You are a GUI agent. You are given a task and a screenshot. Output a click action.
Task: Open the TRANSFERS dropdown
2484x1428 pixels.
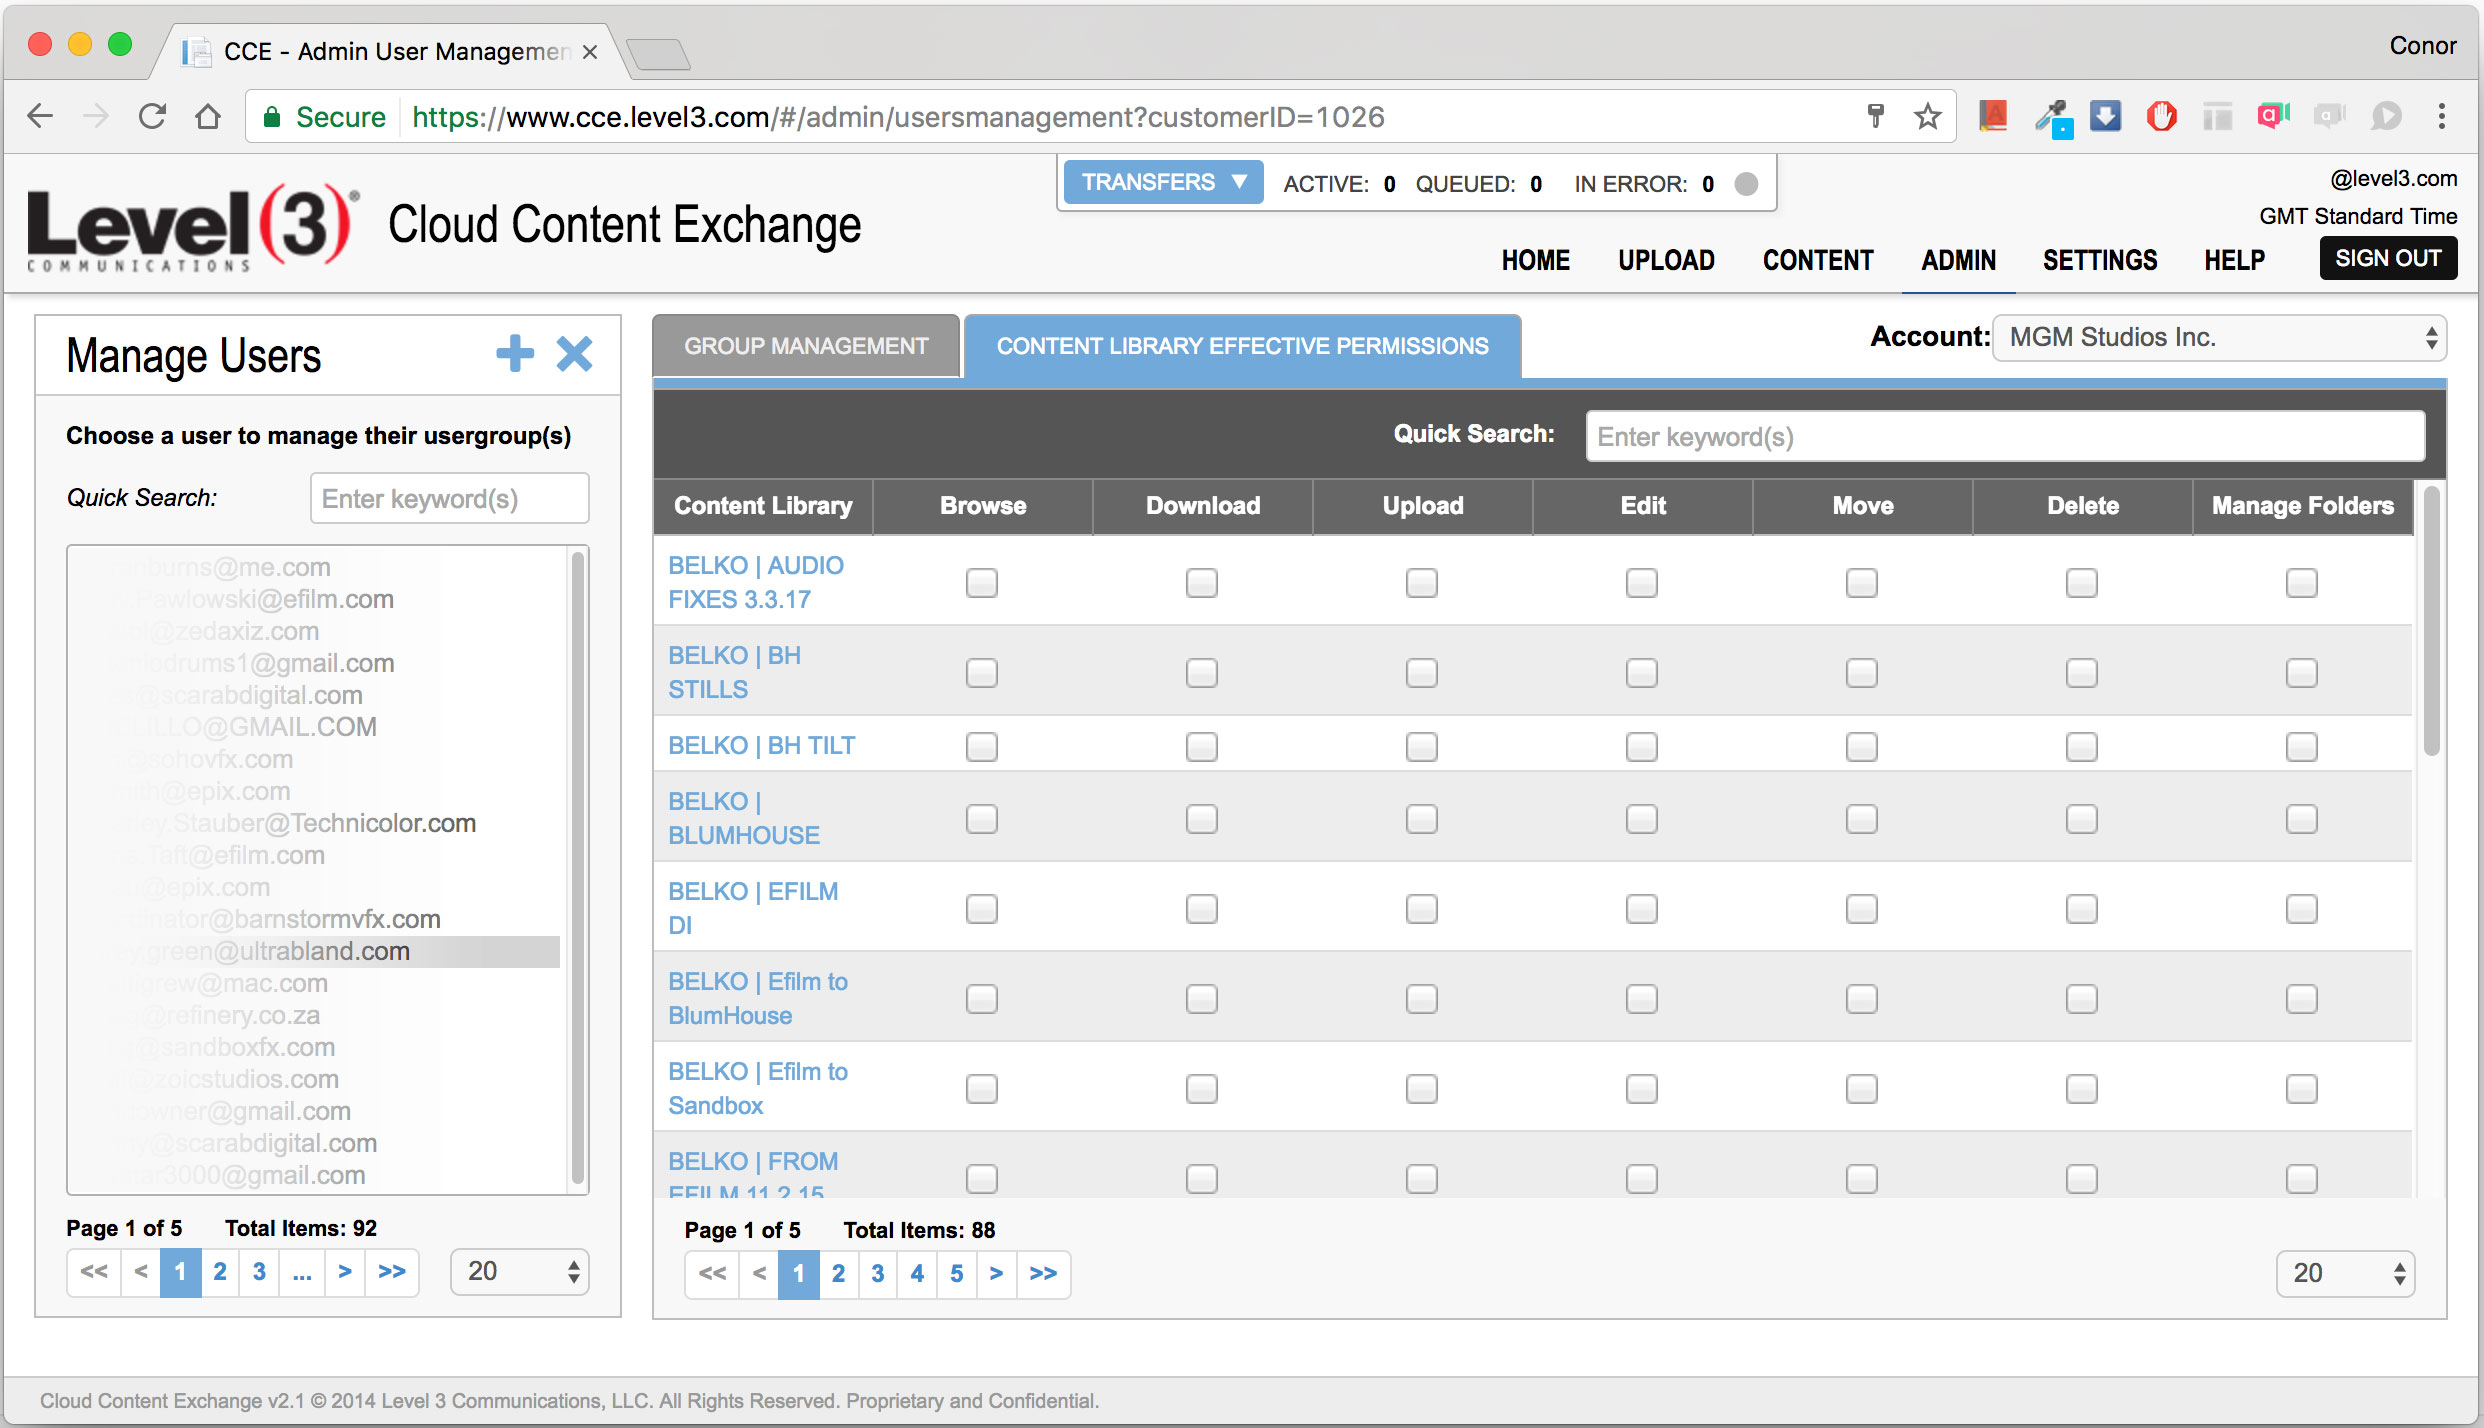coord(1164,182)
